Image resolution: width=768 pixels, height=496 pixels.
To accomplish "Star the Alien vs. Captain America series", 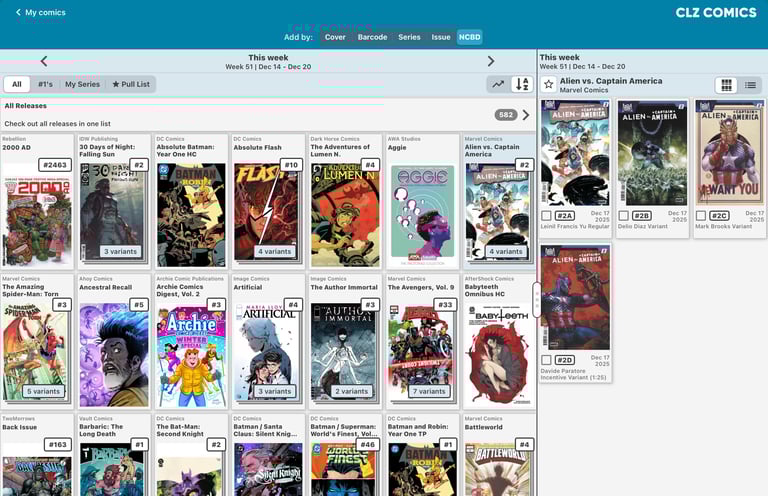I will [x=549, y=85].
